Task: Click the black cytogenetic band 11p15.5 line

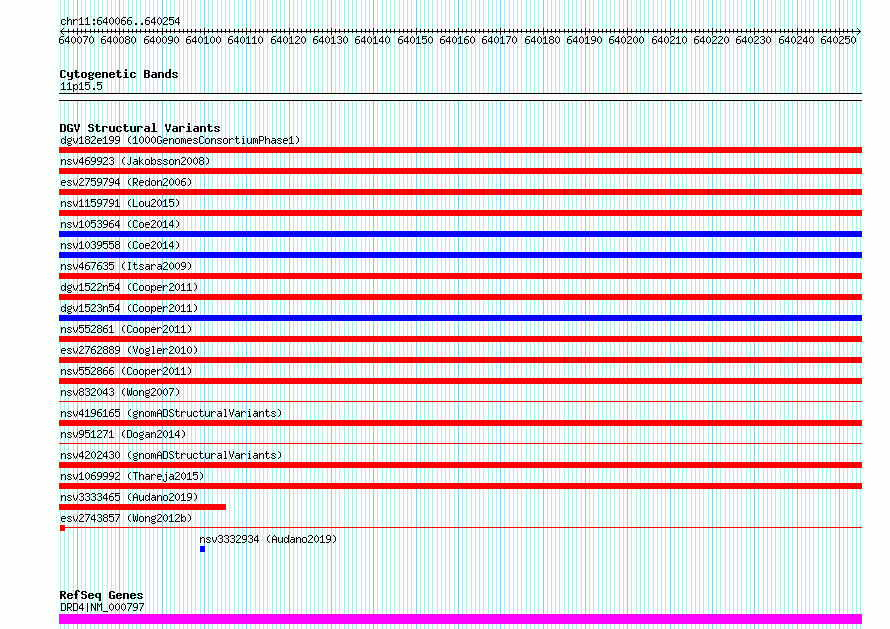Action: coord(460,97)
